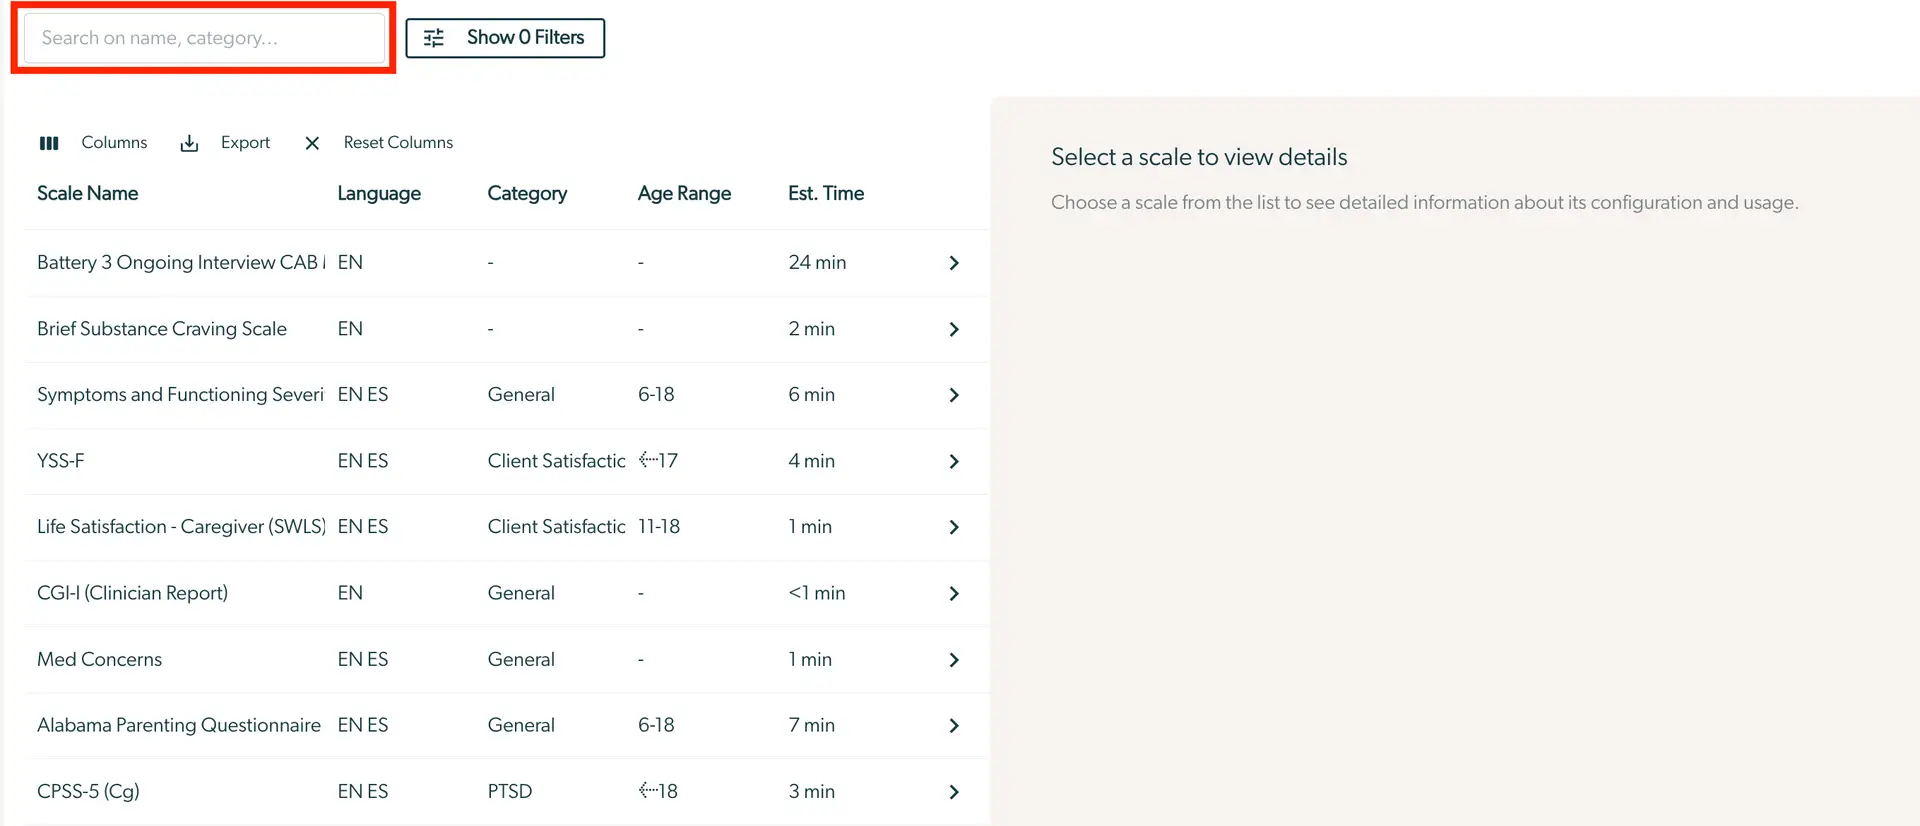The image size is (1920, 826).
Task: Click YSS-F EN ES language cell
Action: pyautogui.click(x=363, y=461)
